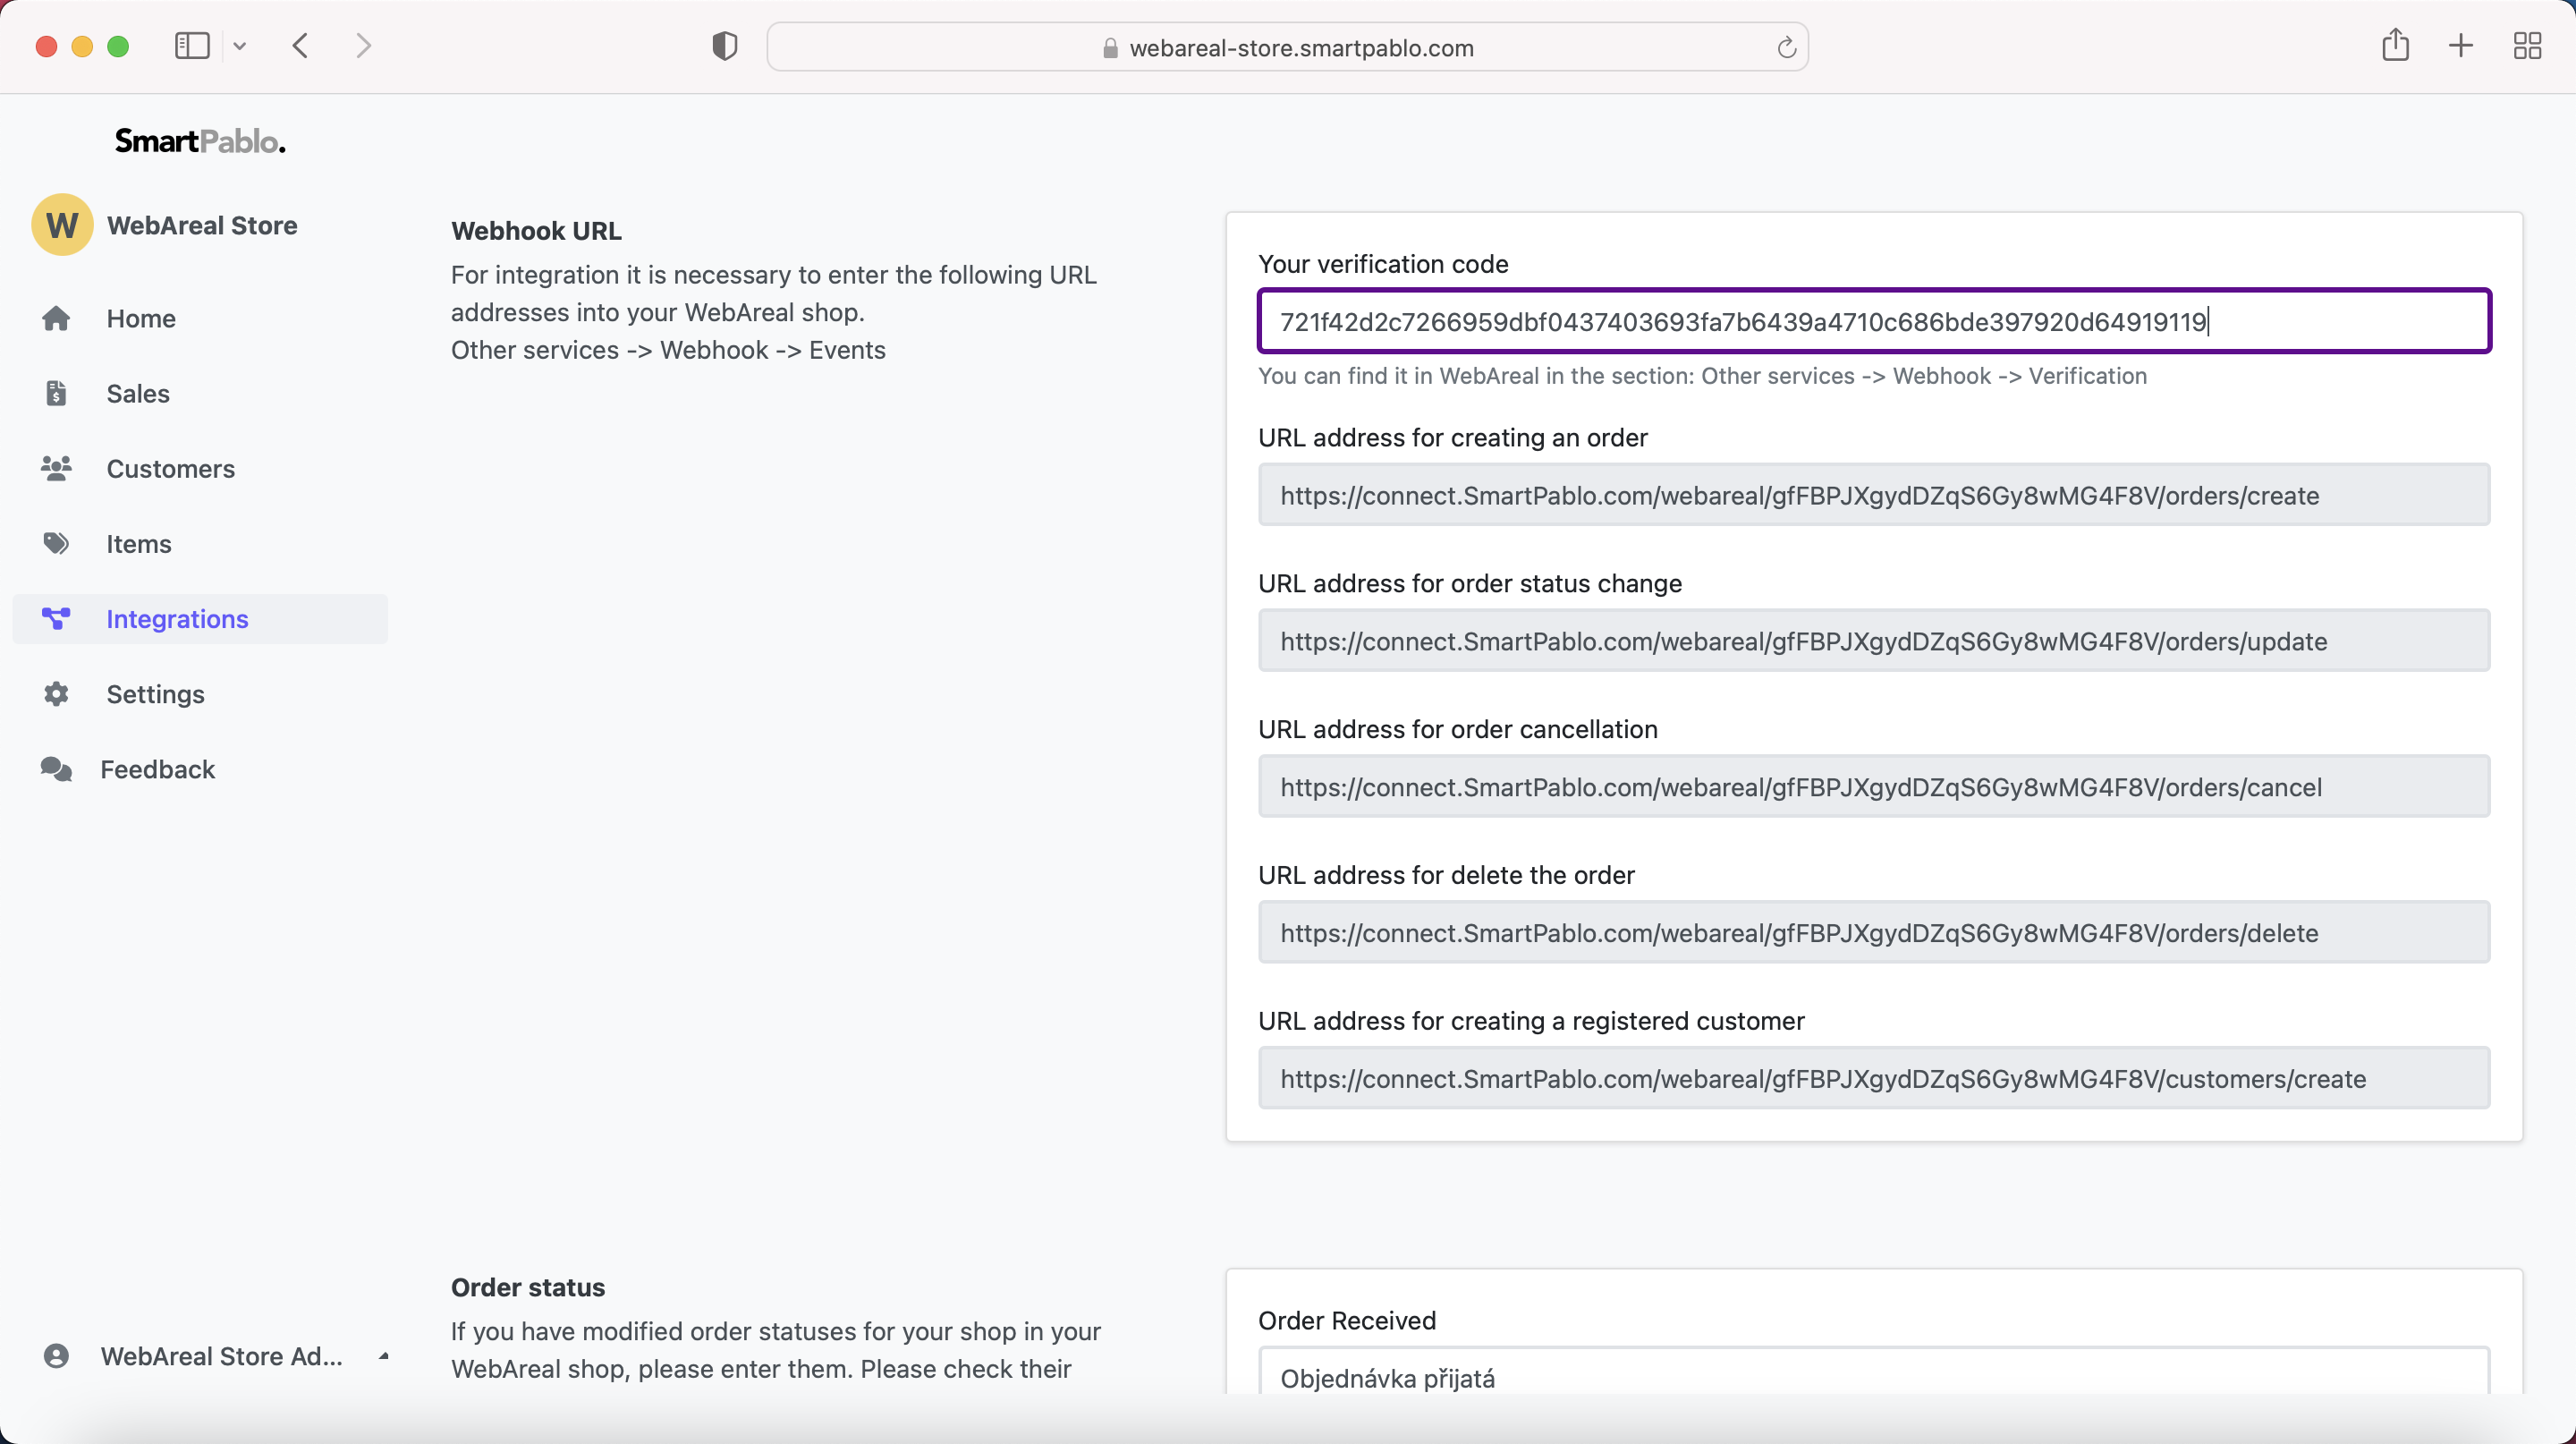
Task: Click the privacy shield icon
Action: pyautogui.click(x=725, y=46)
